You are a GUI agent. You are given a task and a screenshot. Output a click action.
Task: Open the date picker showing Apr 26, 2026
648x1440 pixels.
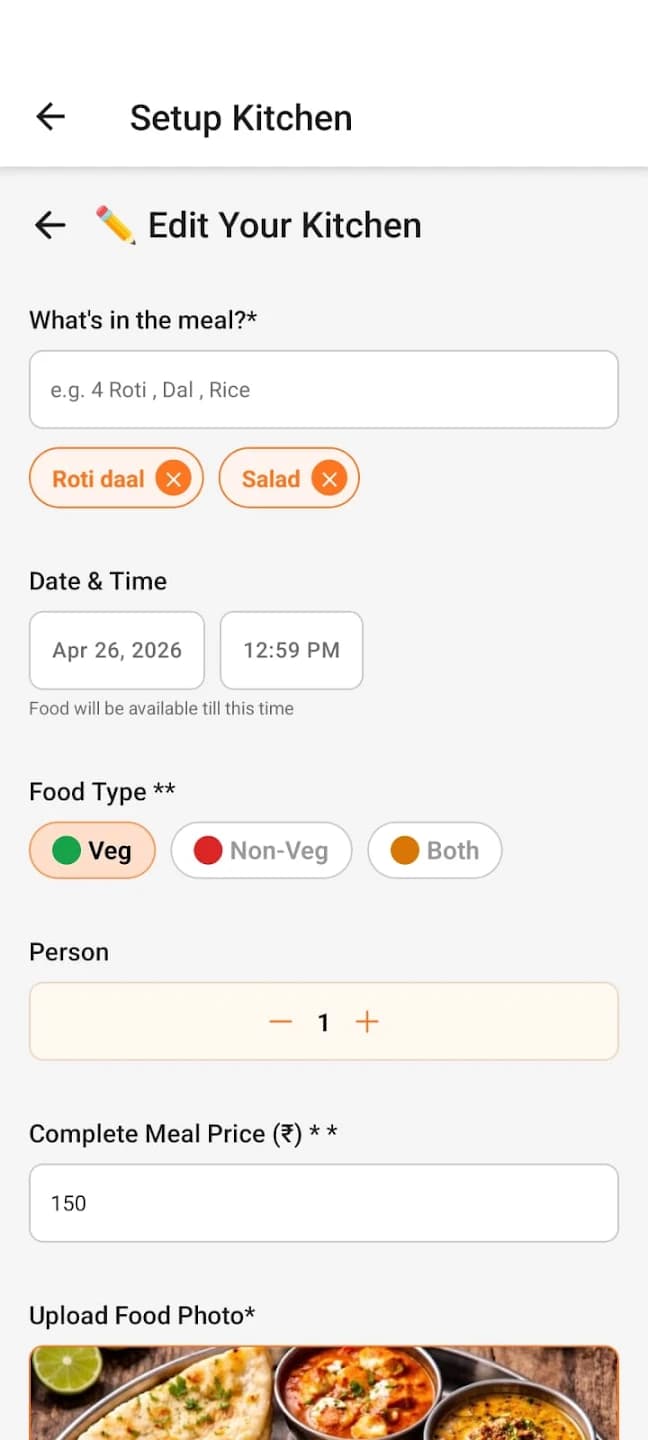tap(117, 650)
